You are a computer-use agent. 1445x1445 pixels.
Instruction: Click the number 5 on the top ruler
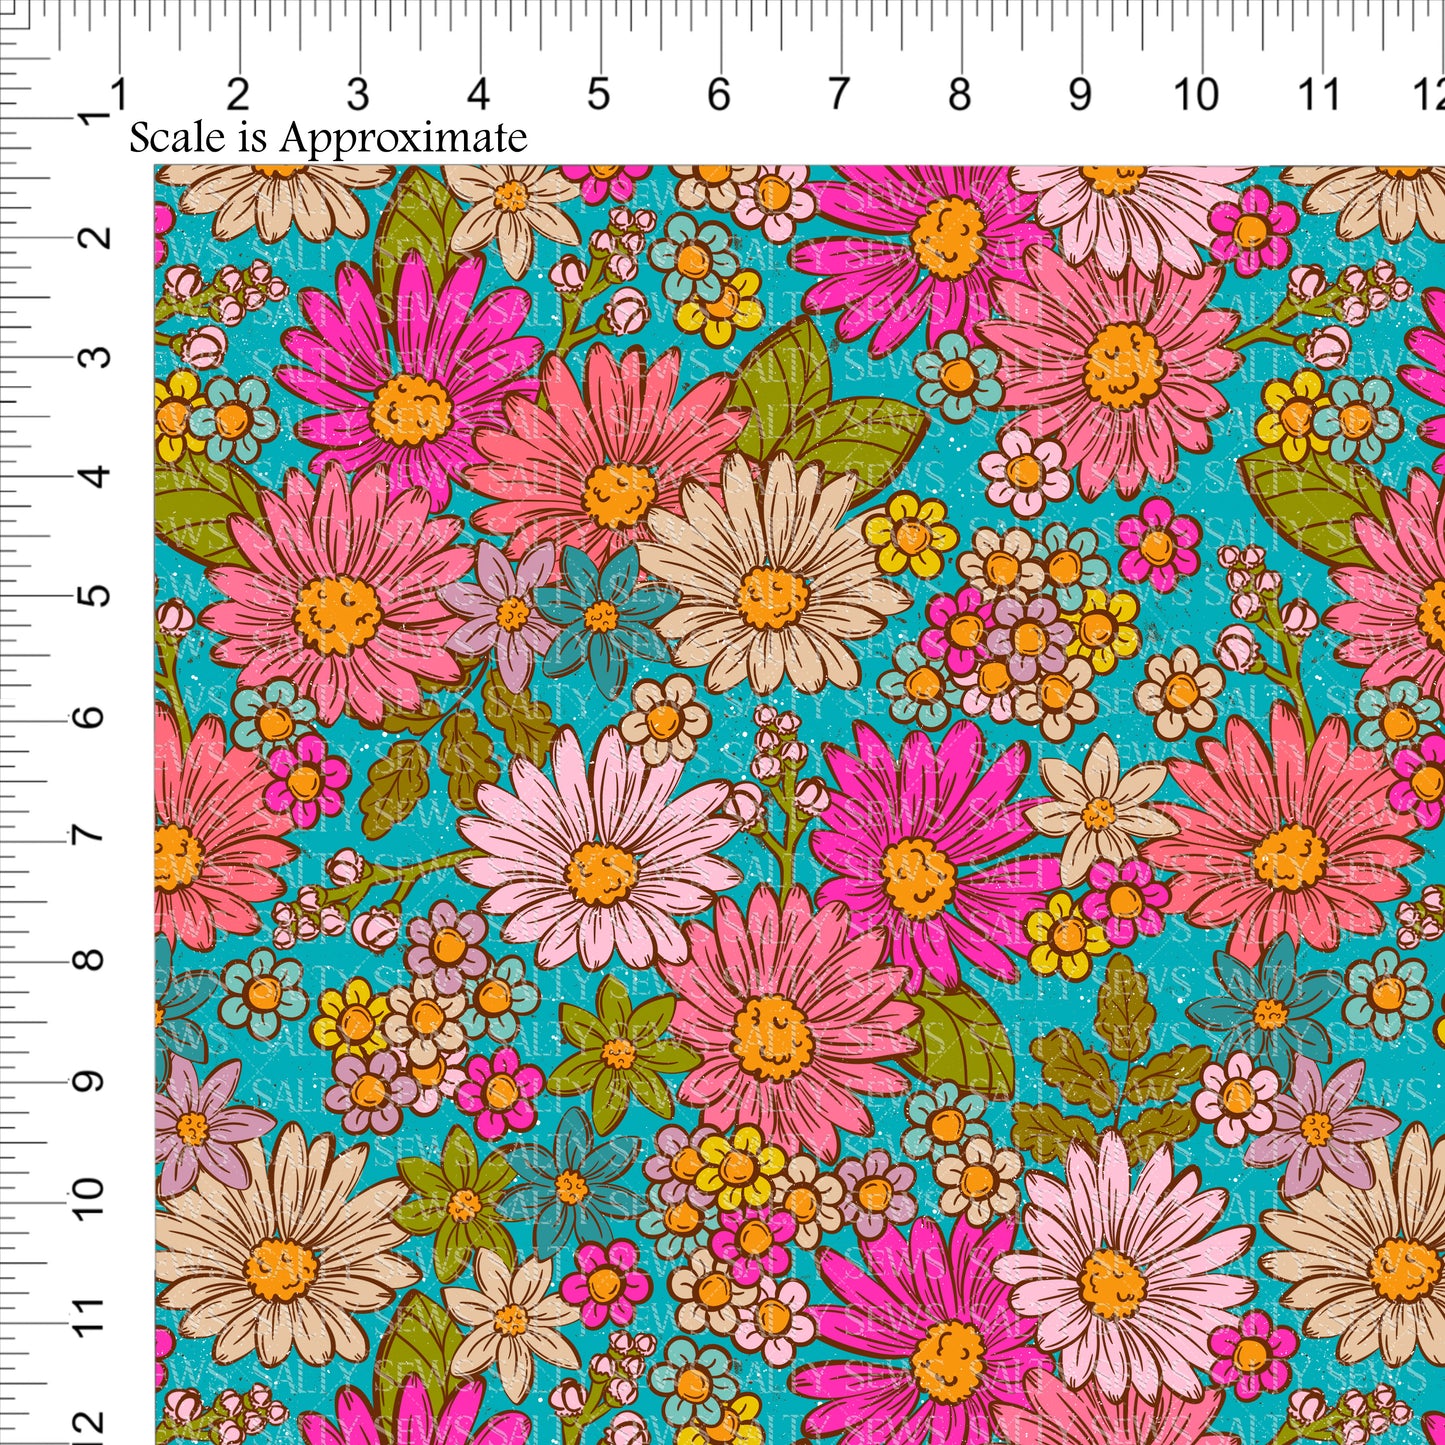tap(598, 95)
